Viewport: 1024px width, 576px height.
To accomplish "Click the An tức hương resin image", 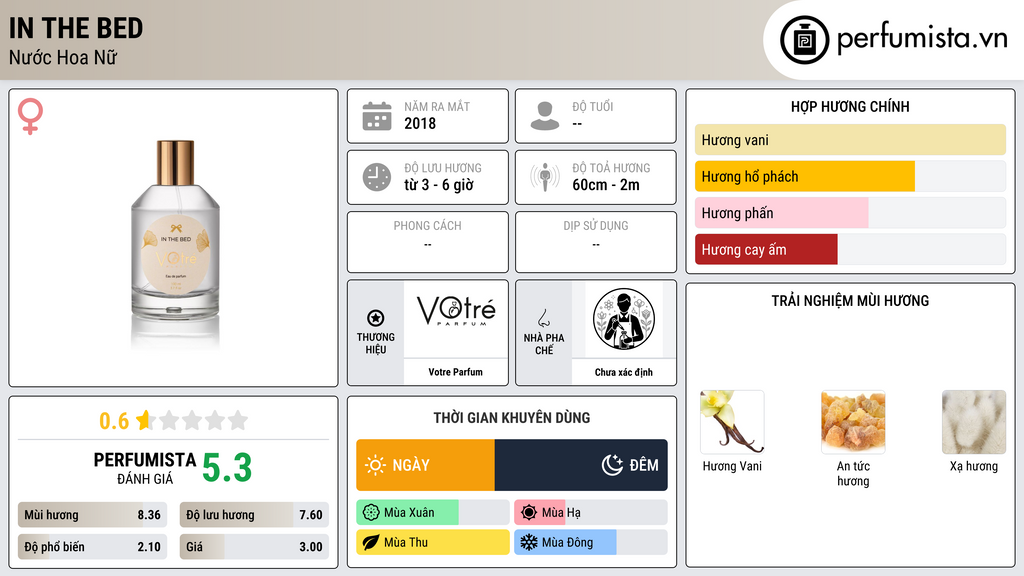I will click(x=853, y=422).
